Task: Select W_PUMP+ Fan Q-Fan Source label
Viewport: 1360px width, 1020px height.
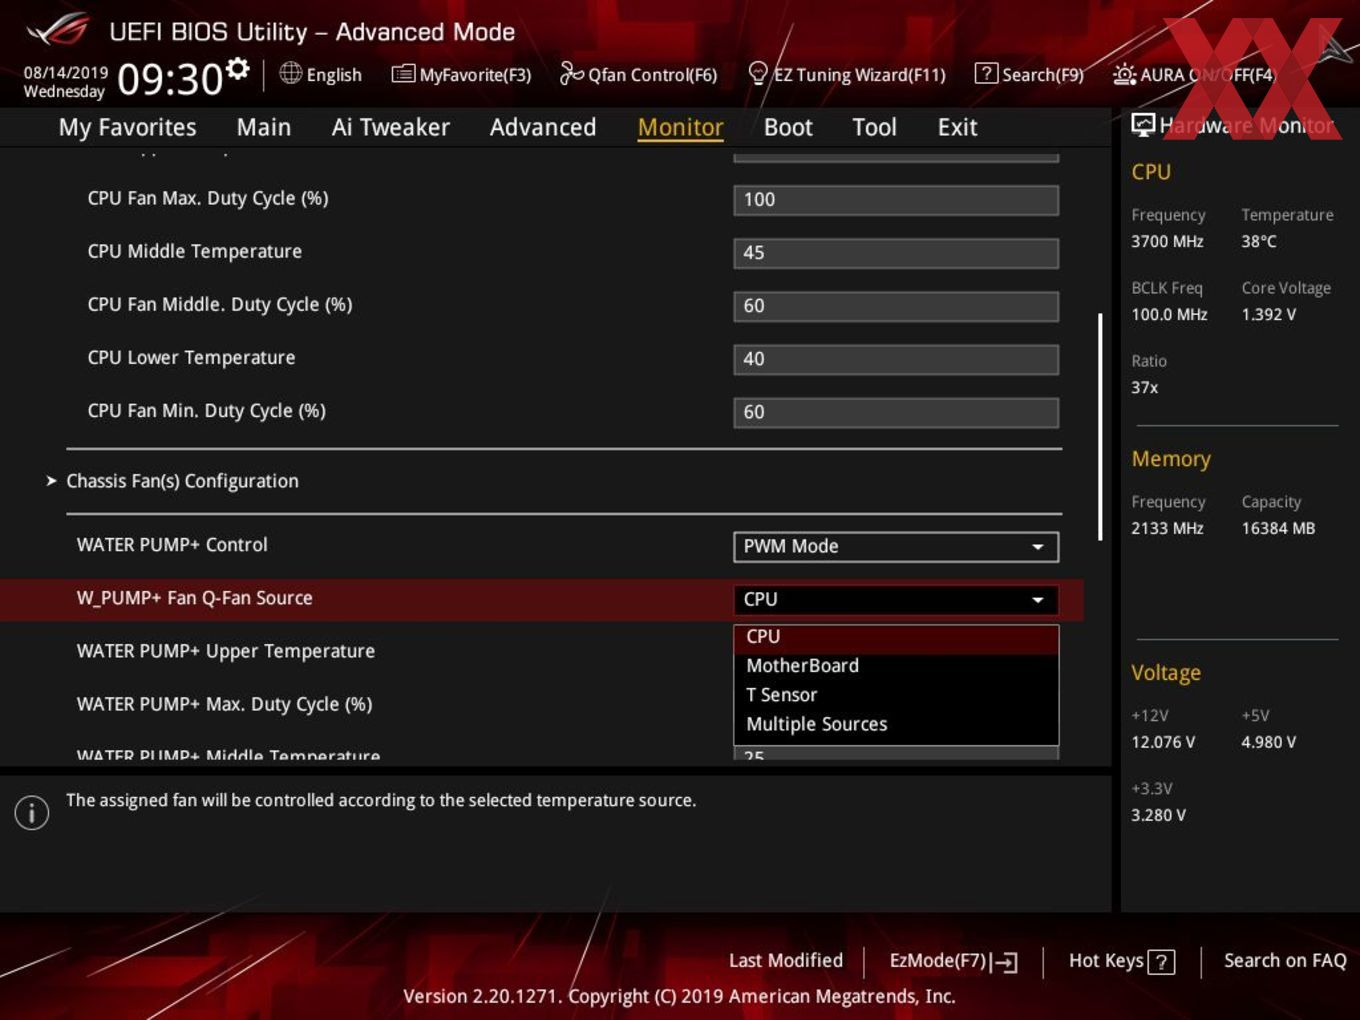Action: tap(195, 598)
